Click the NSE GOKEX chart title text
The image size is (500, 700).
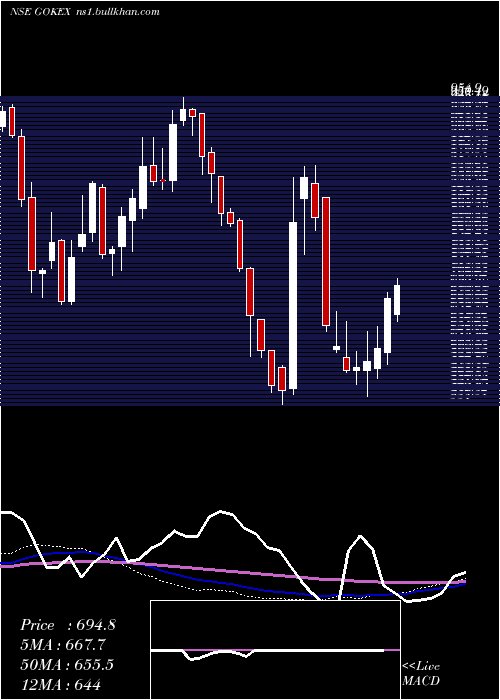tap(40, 12)
